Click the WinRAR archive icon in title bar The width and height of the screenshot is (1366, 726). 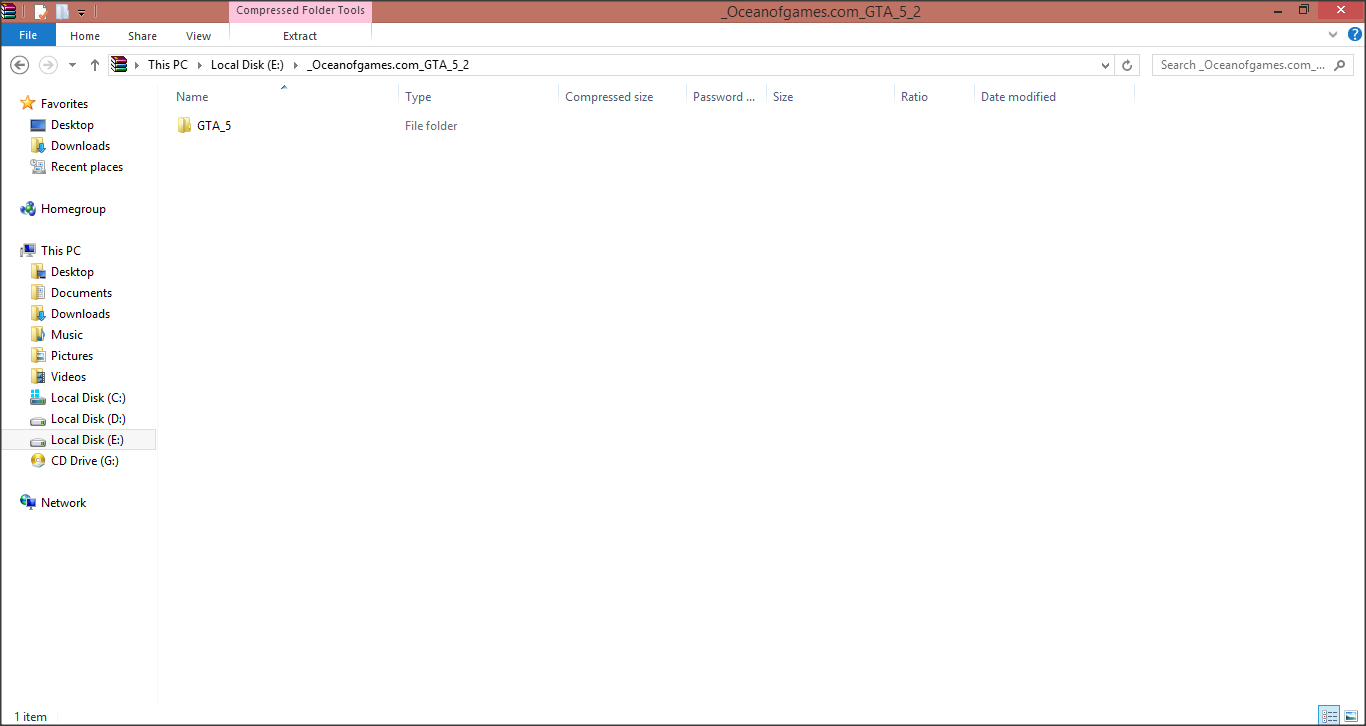(9, 11)
